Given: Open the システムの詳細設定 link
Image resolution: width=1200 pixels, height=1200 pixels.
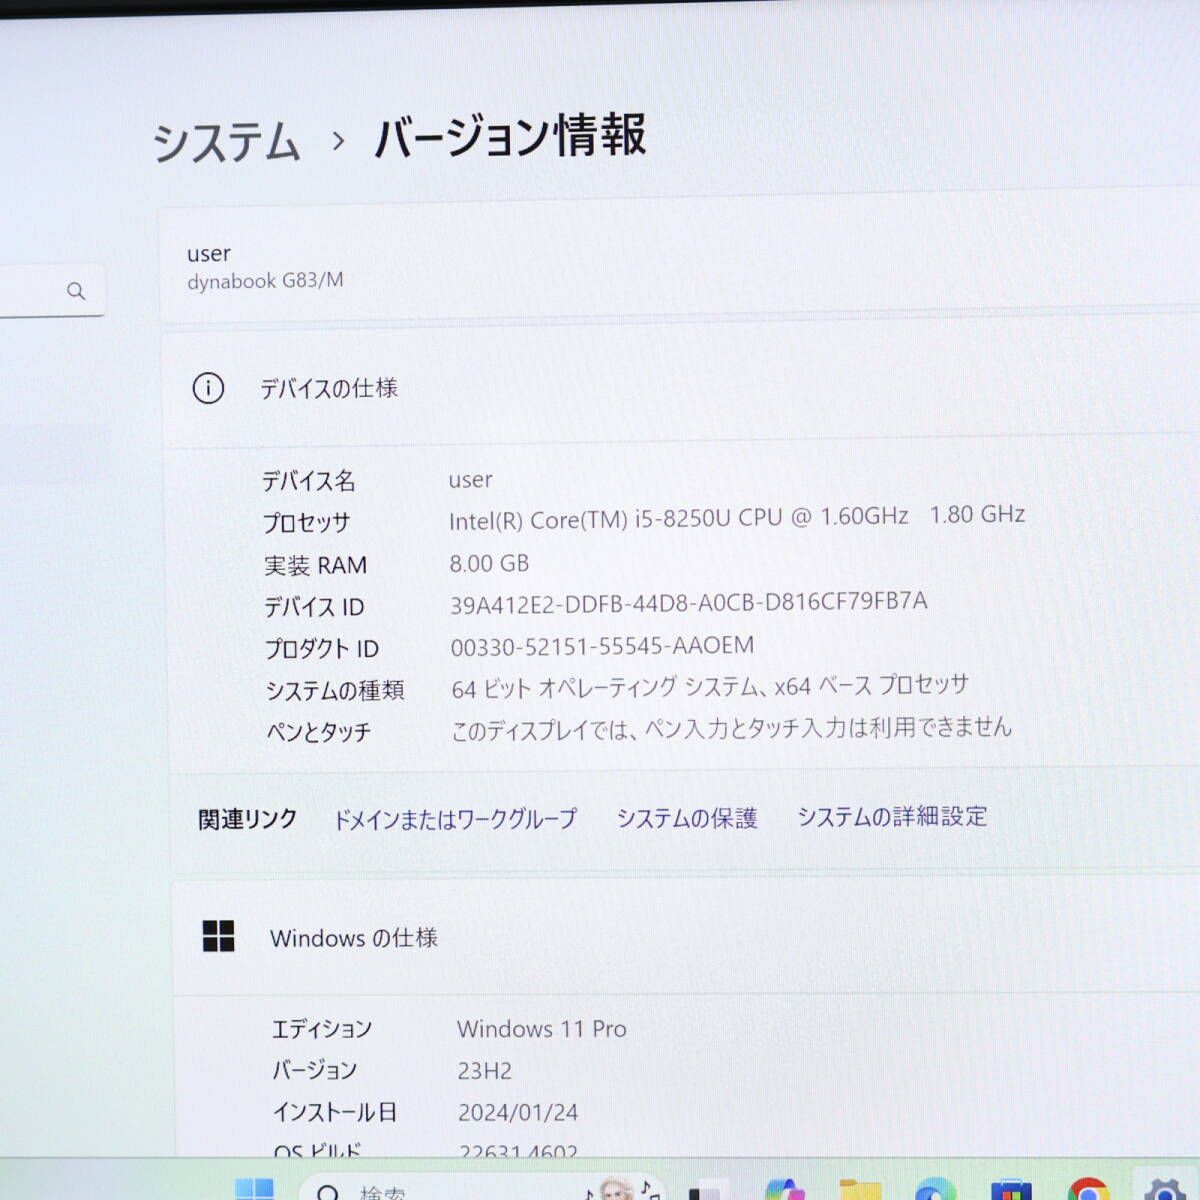Looking at the screenshot, I should coord(892,816).
